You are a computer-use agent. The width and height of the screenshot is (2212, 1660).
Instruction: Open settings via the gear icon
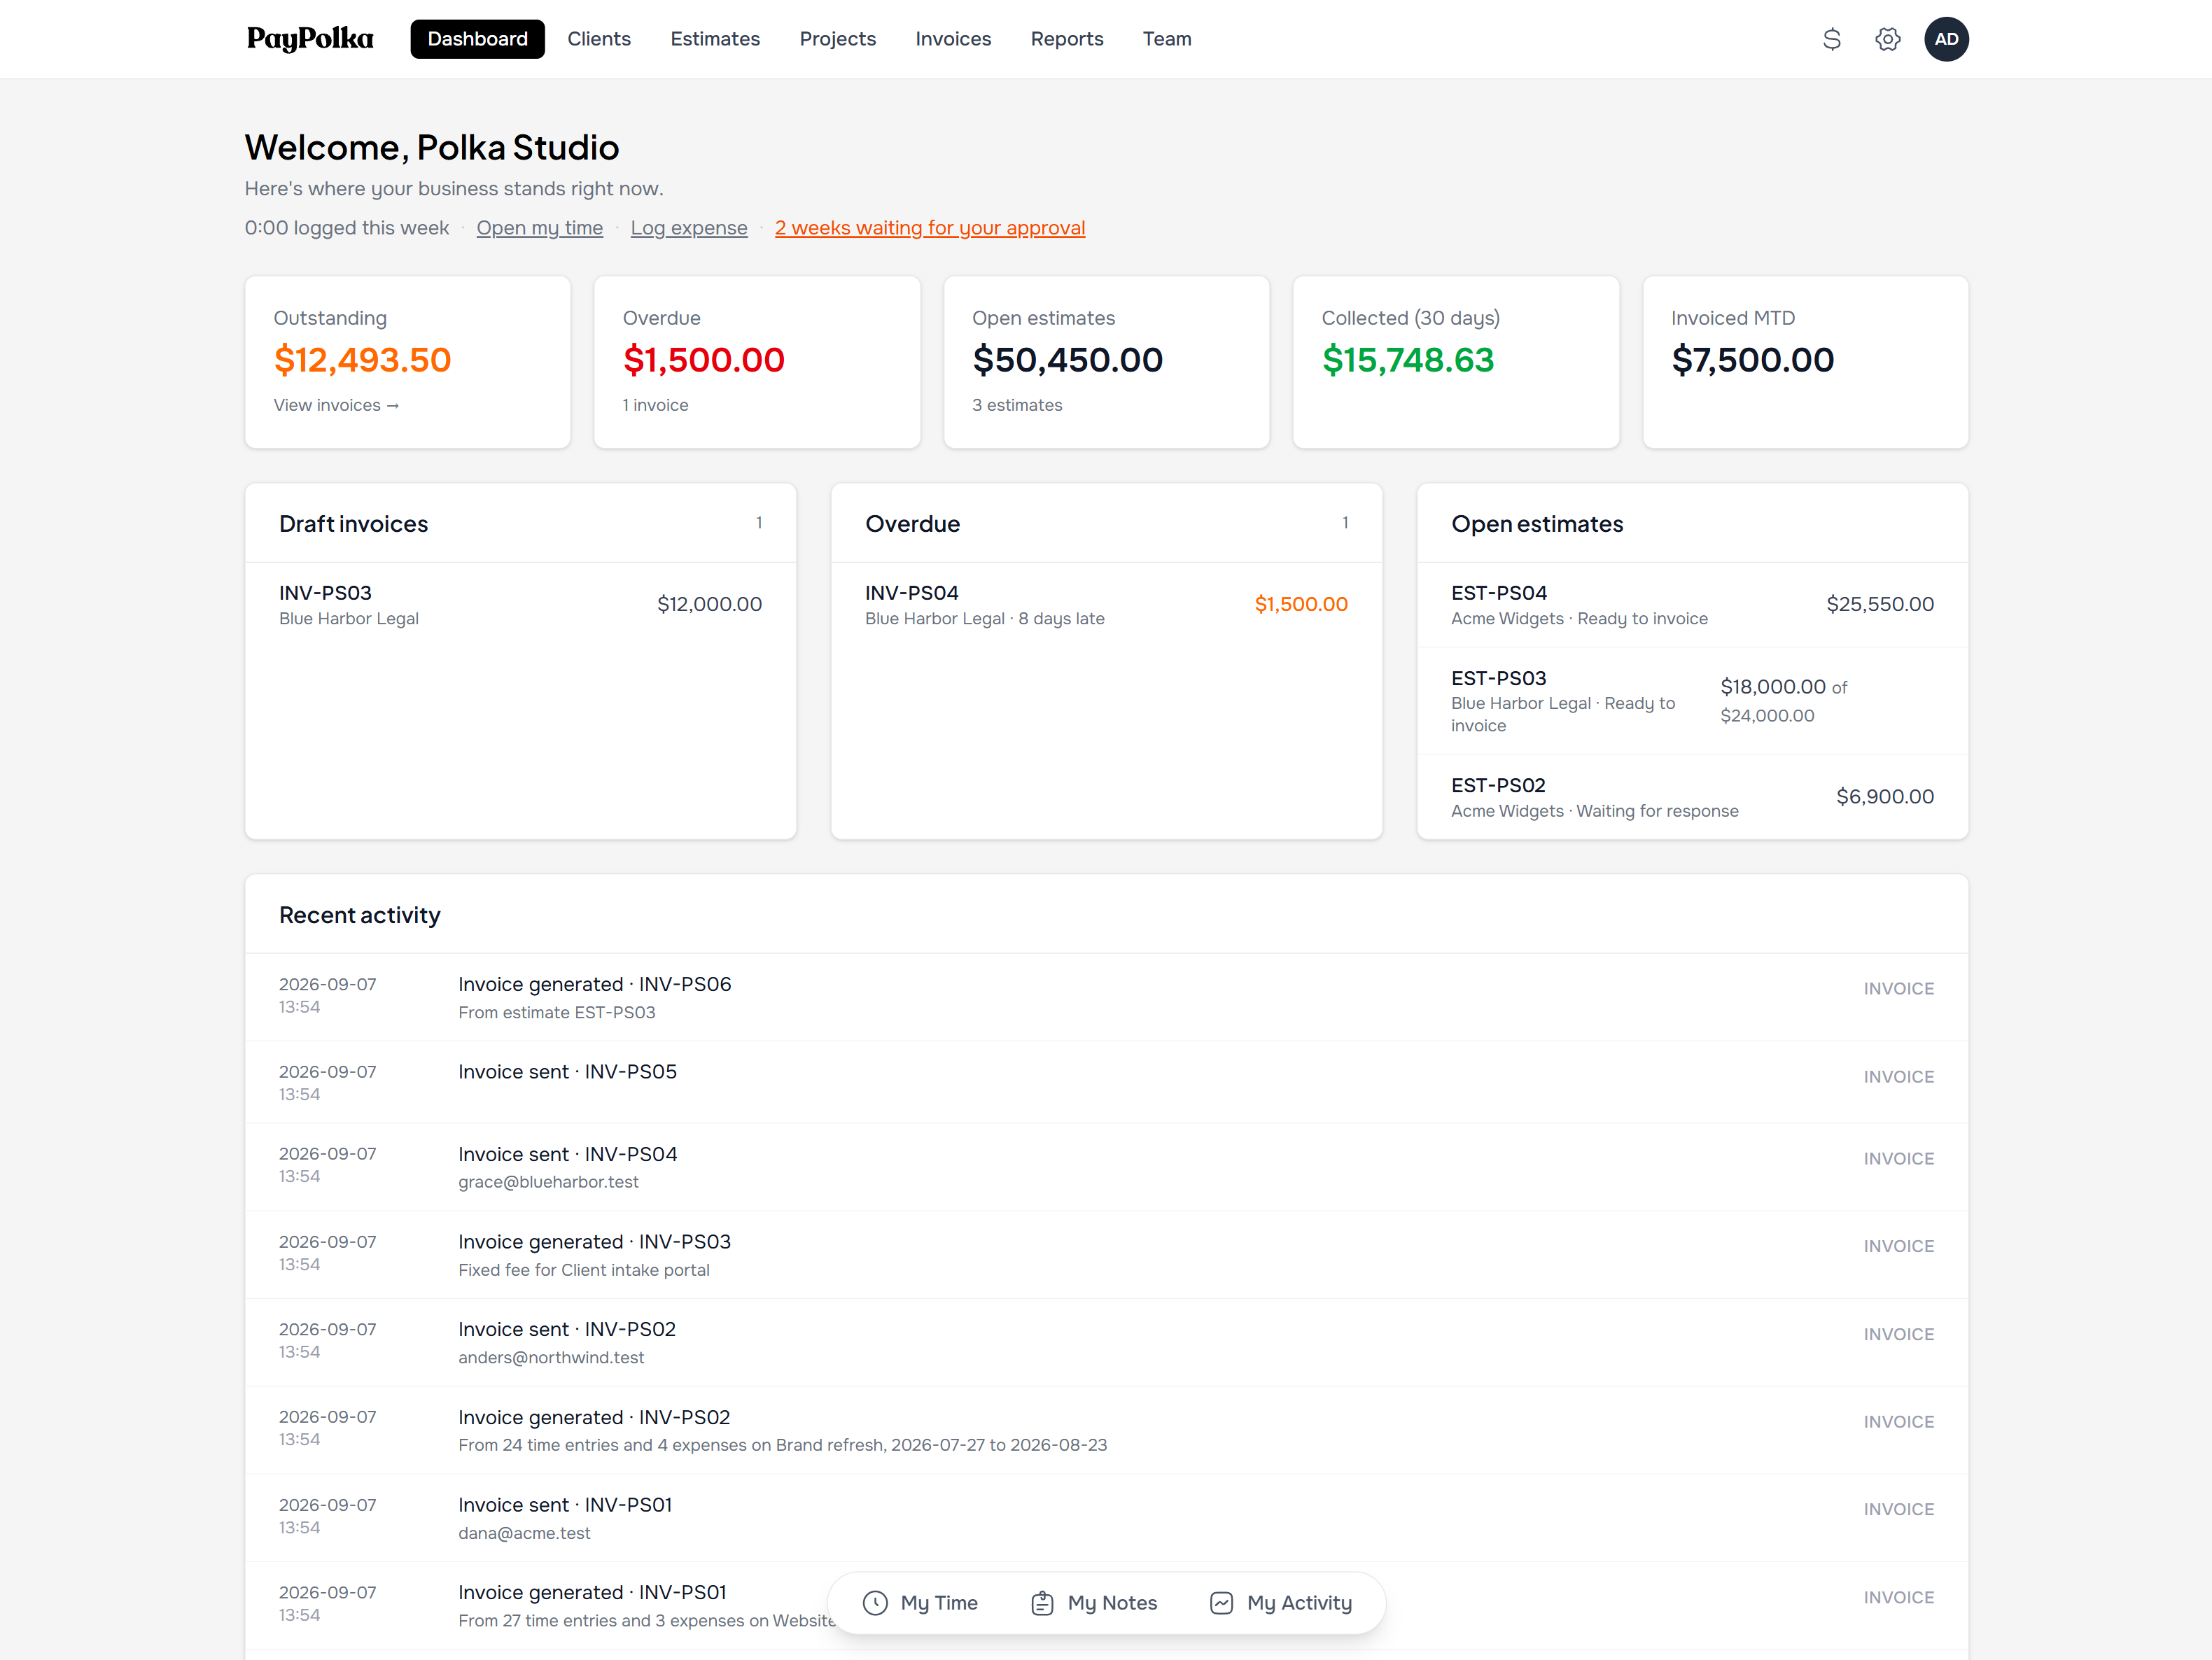pos(1887,39)
